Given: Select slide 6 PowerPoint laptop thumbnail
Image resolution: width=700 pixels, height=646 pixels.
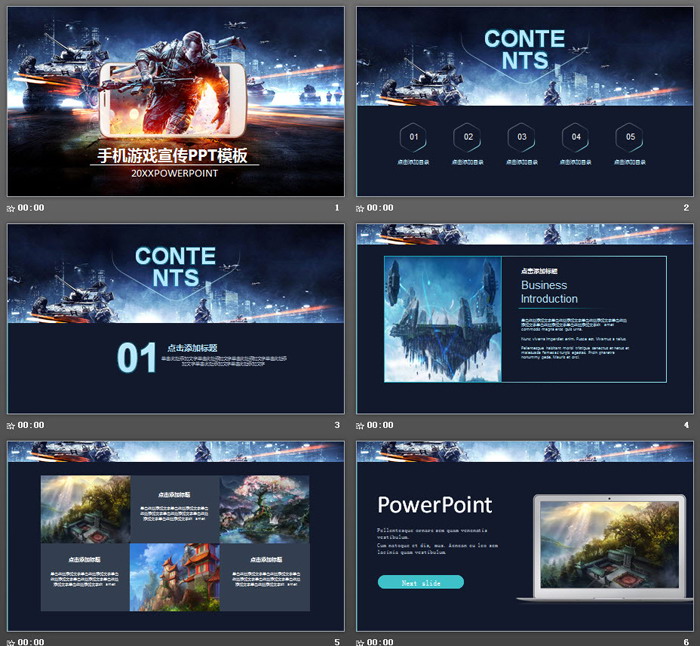Looking at the screenshot, I should click(525, 536).
